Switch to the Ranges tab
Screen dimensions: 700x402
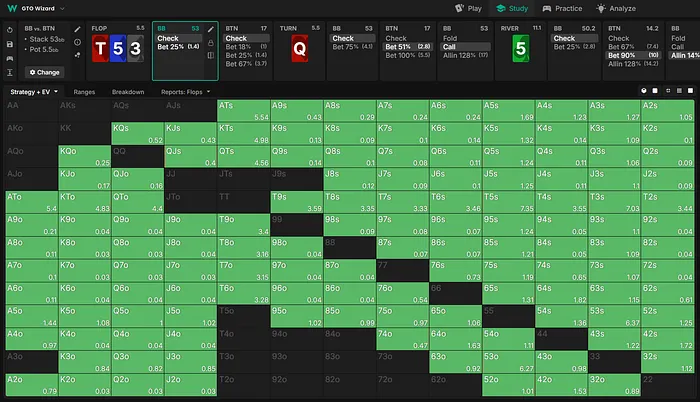pyautogui.click(x=85, y=91)
